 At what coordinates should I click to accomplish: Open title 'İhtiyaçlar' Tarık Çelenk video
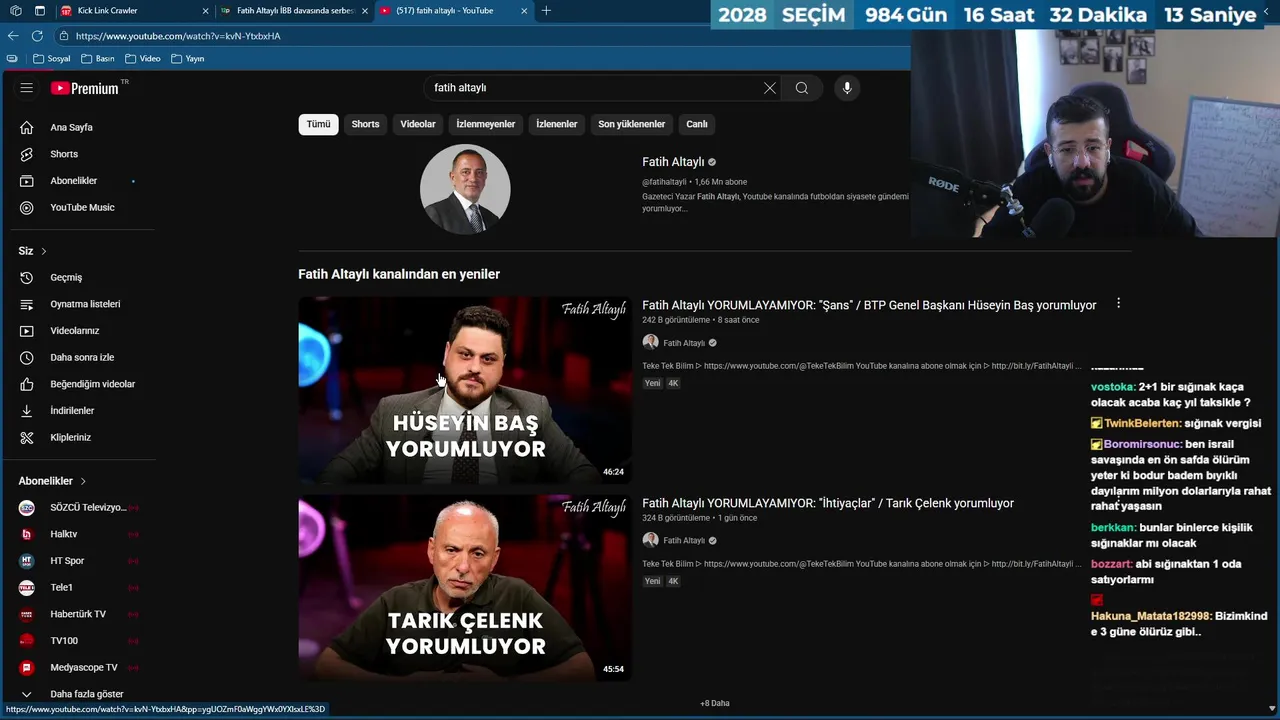coord(828,503)
